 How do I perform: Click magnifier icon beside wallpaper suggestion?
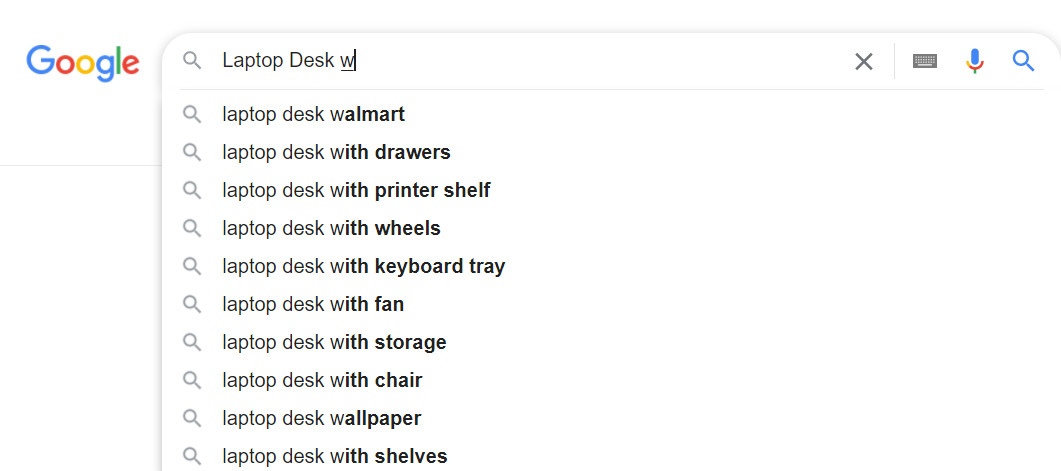(x=192, y=418)
